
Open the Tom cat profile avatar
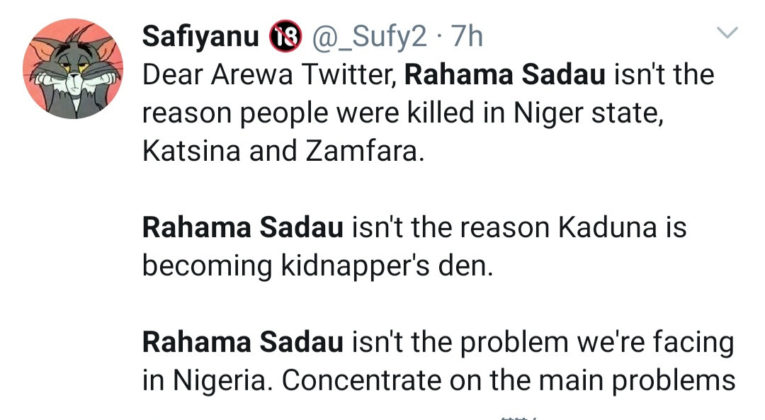[x=72, y=68]
